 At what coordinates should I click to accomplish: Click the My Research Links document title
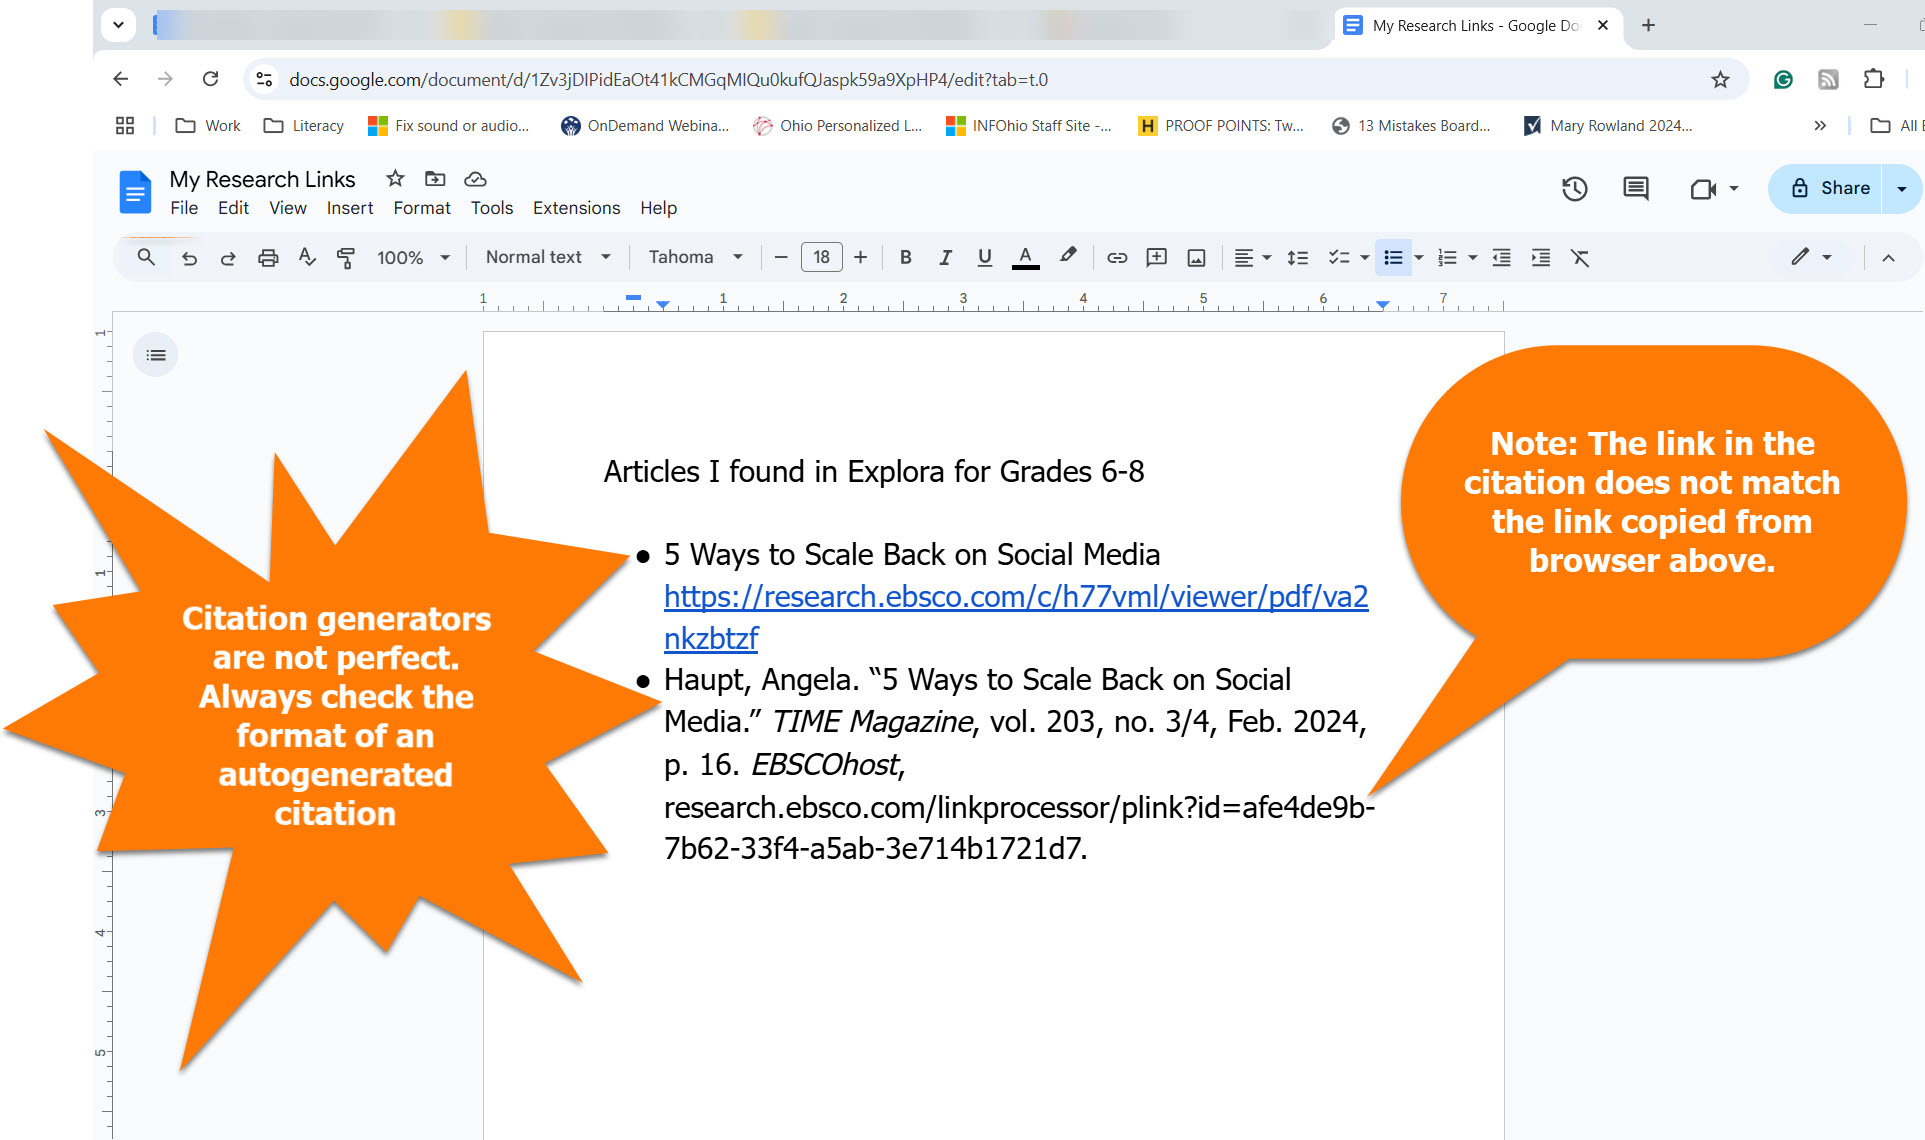pos(262,179)
